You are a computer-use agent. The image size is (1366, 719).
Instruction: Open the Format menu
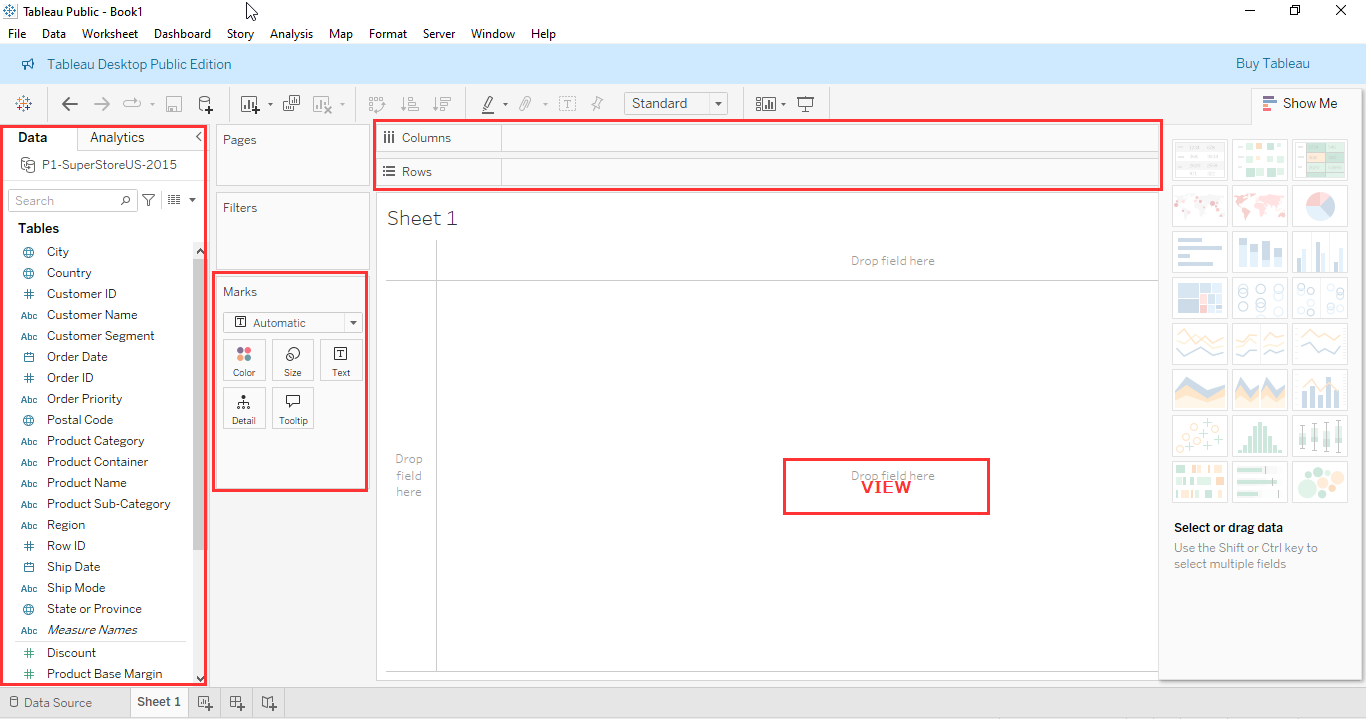388,33
